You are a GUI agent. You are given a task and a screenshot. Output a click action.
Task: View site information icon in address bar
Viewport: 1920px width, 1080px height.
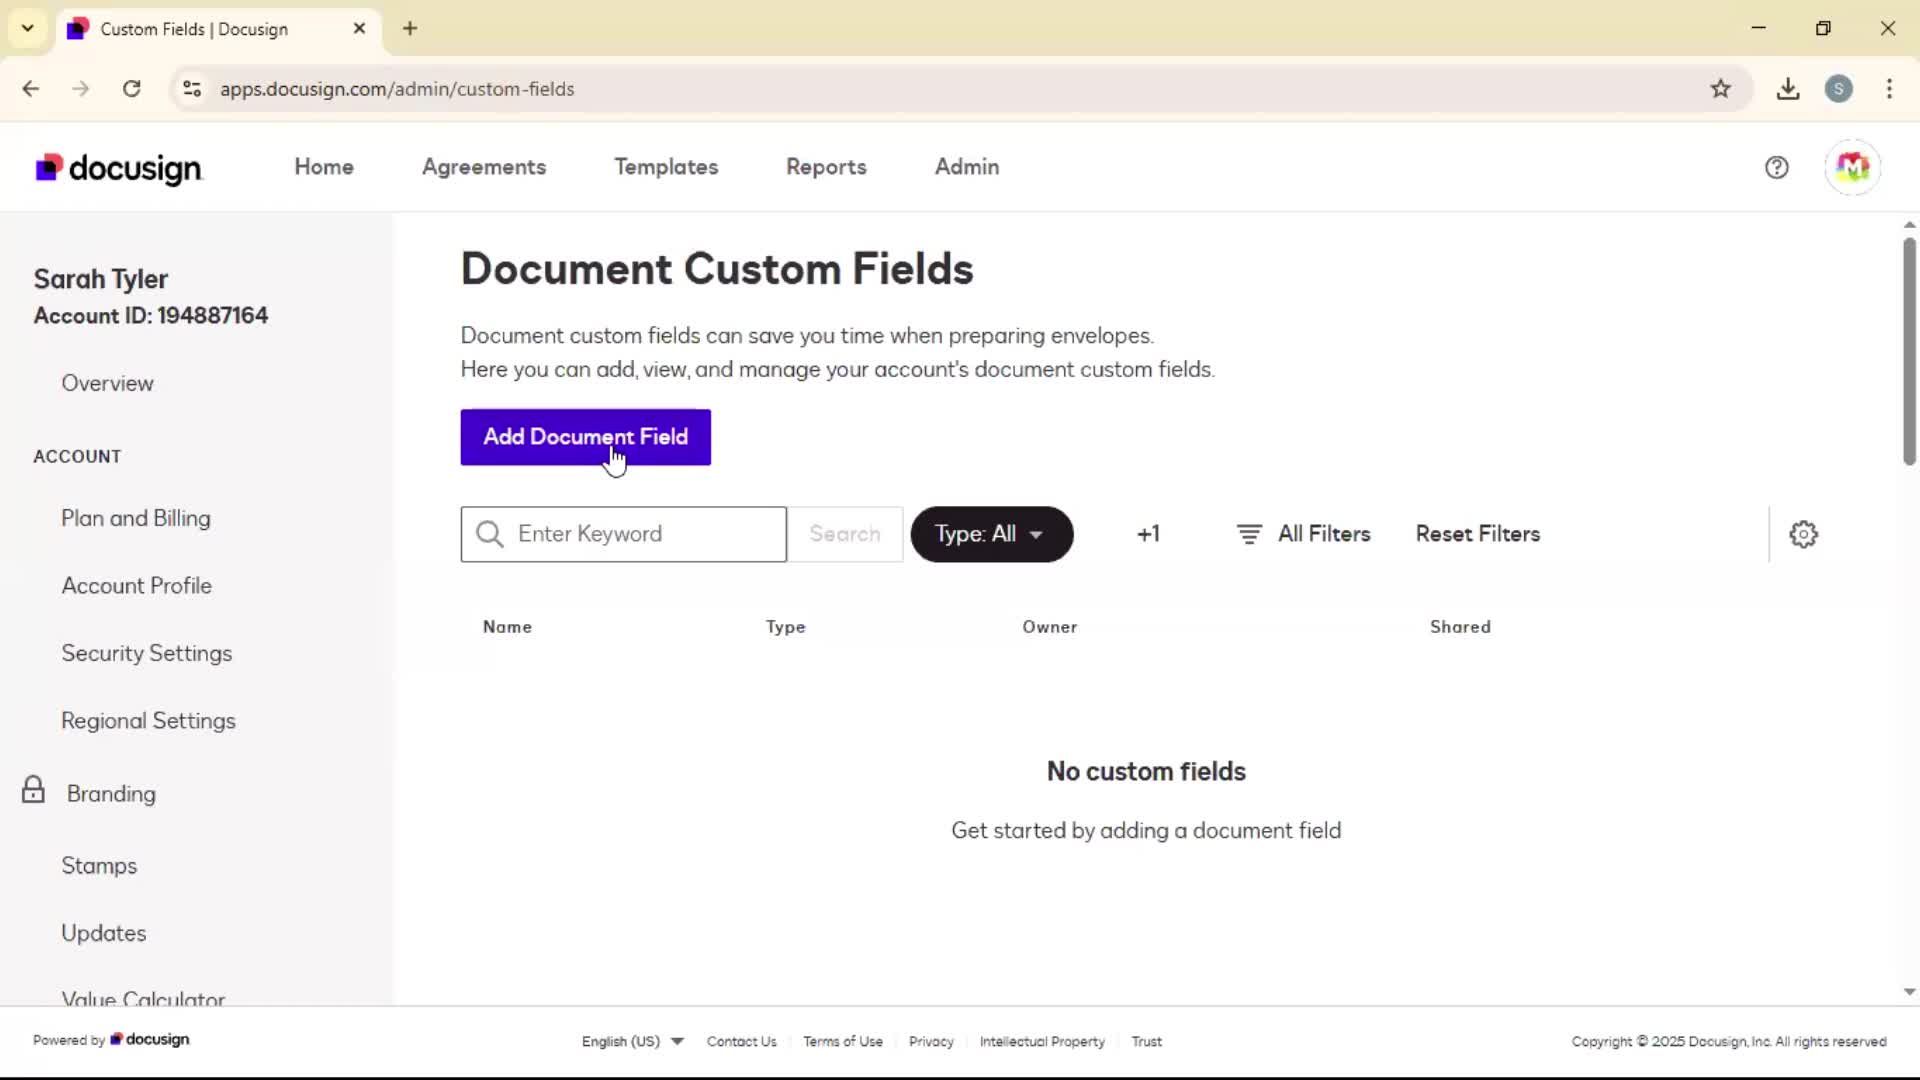pos(192,89)
